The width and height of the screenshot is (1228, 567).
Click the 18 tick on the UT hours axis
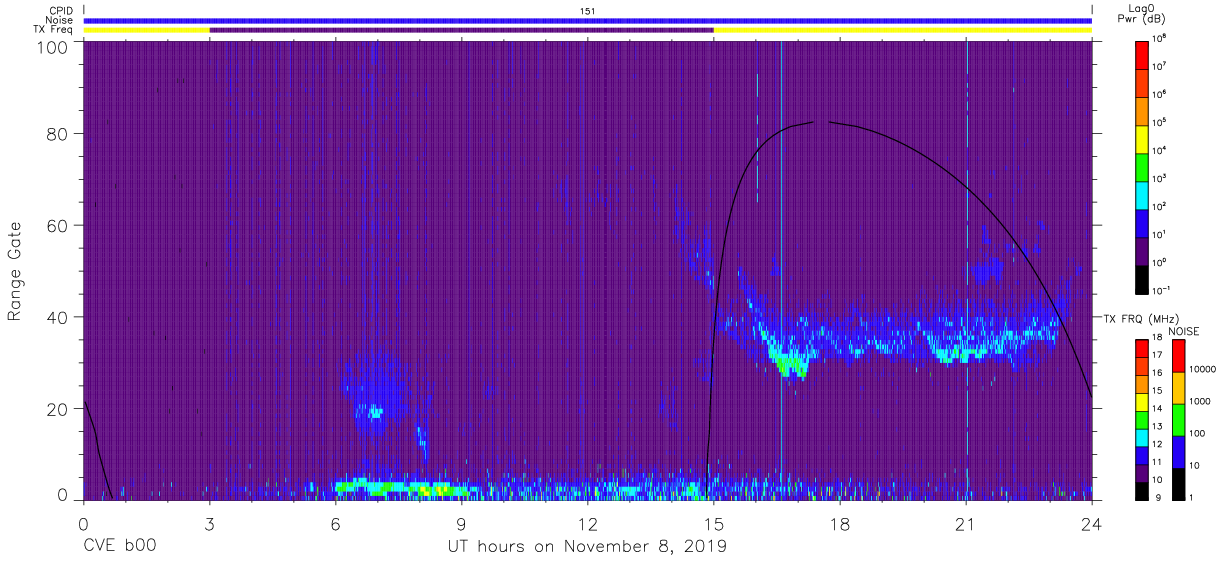pyautogui.click(x=840, y=522)
